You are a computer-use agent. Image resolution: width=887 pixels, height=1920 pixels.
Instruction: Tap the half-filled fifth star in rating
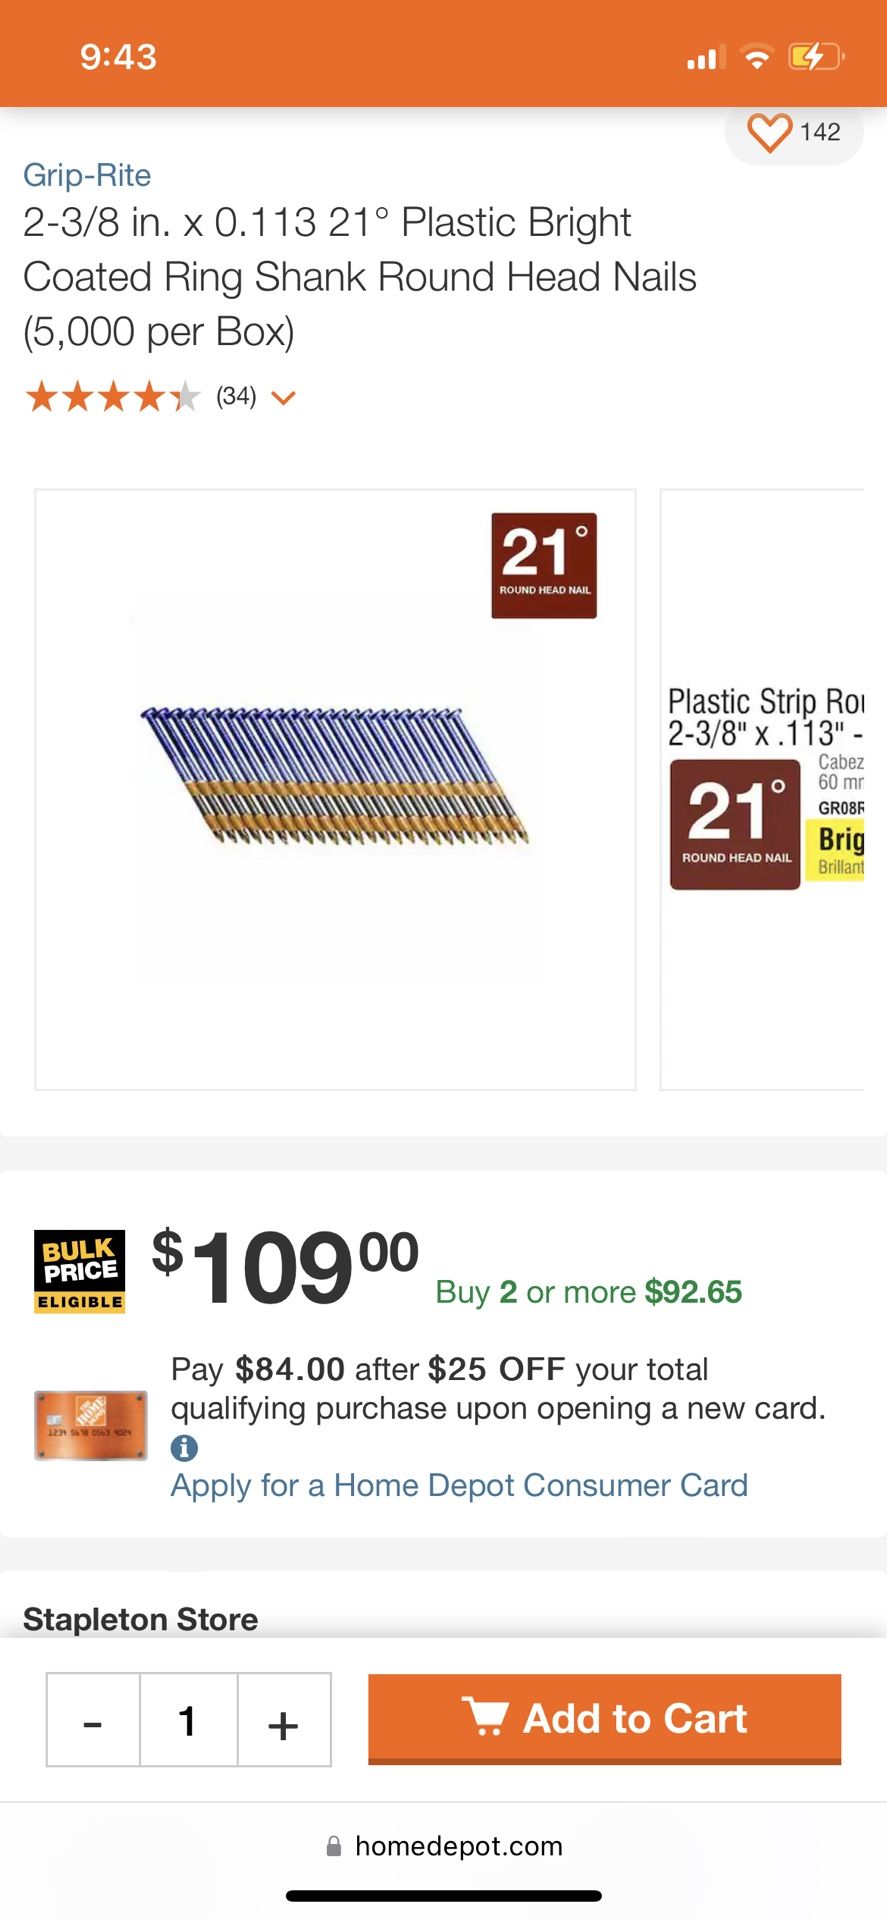click(x=188, y=396)
